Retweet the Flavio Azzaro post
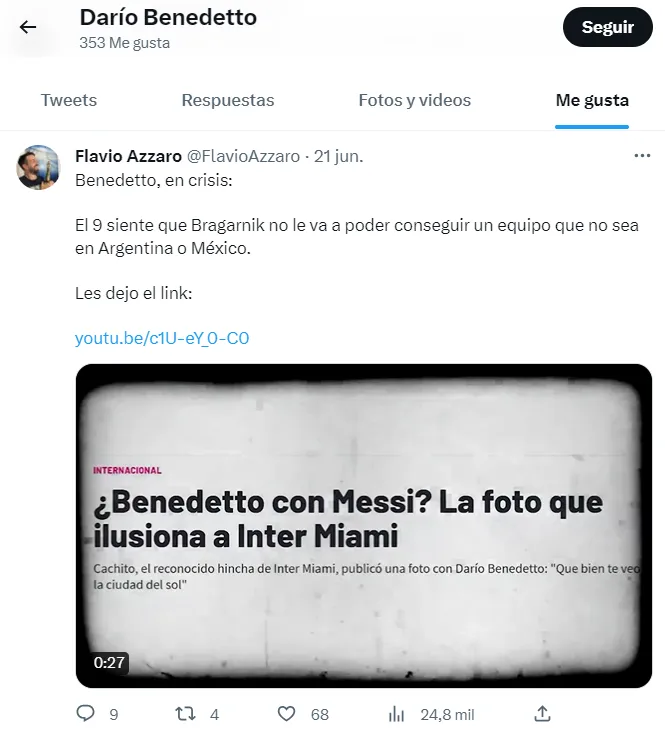The image size is (665, 729). 185,714
